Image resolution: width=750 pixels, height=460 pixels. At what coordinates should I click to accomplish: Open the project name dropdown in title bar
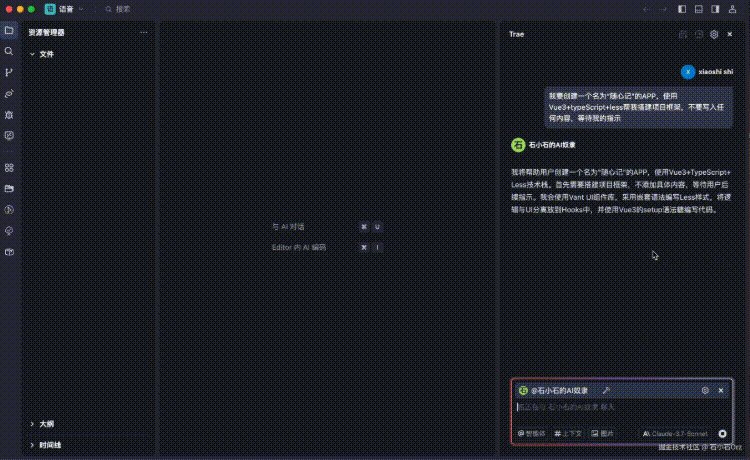65,9
